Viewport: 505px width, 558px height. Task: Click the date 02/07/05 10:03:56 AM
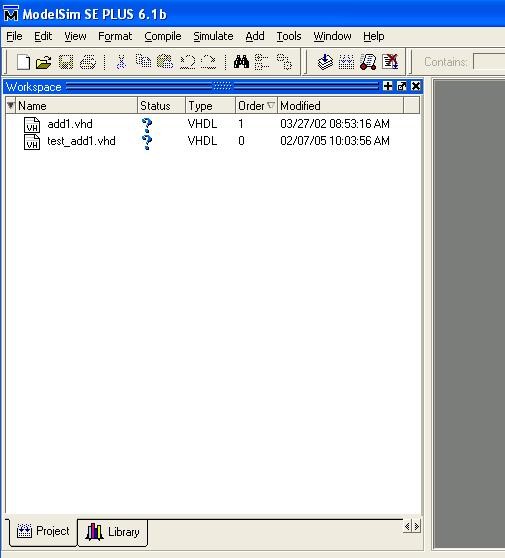pos(335,141)
